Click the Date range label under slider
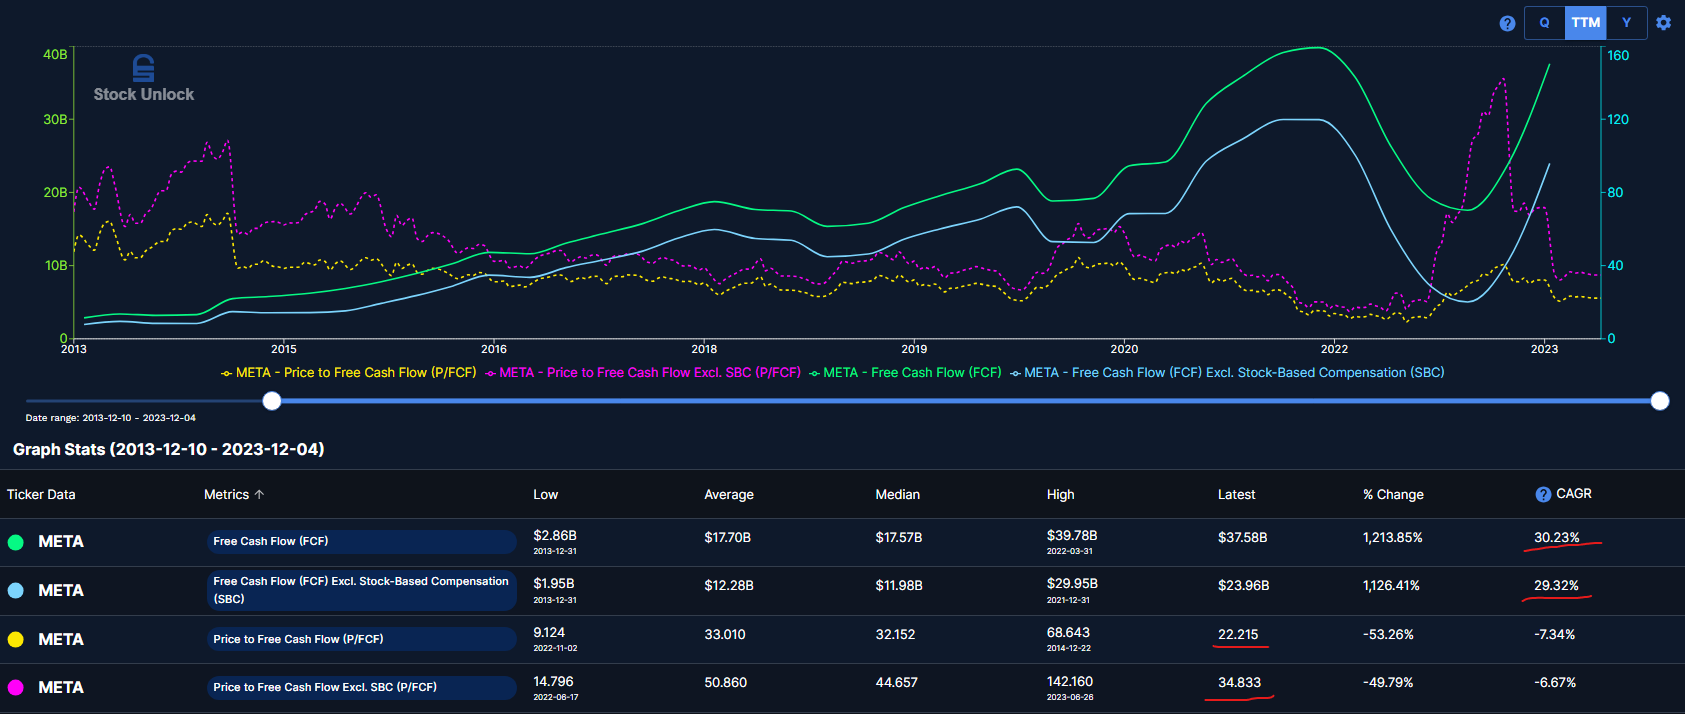The width and height of the screenshot is (1685, 714). point(110,418)
